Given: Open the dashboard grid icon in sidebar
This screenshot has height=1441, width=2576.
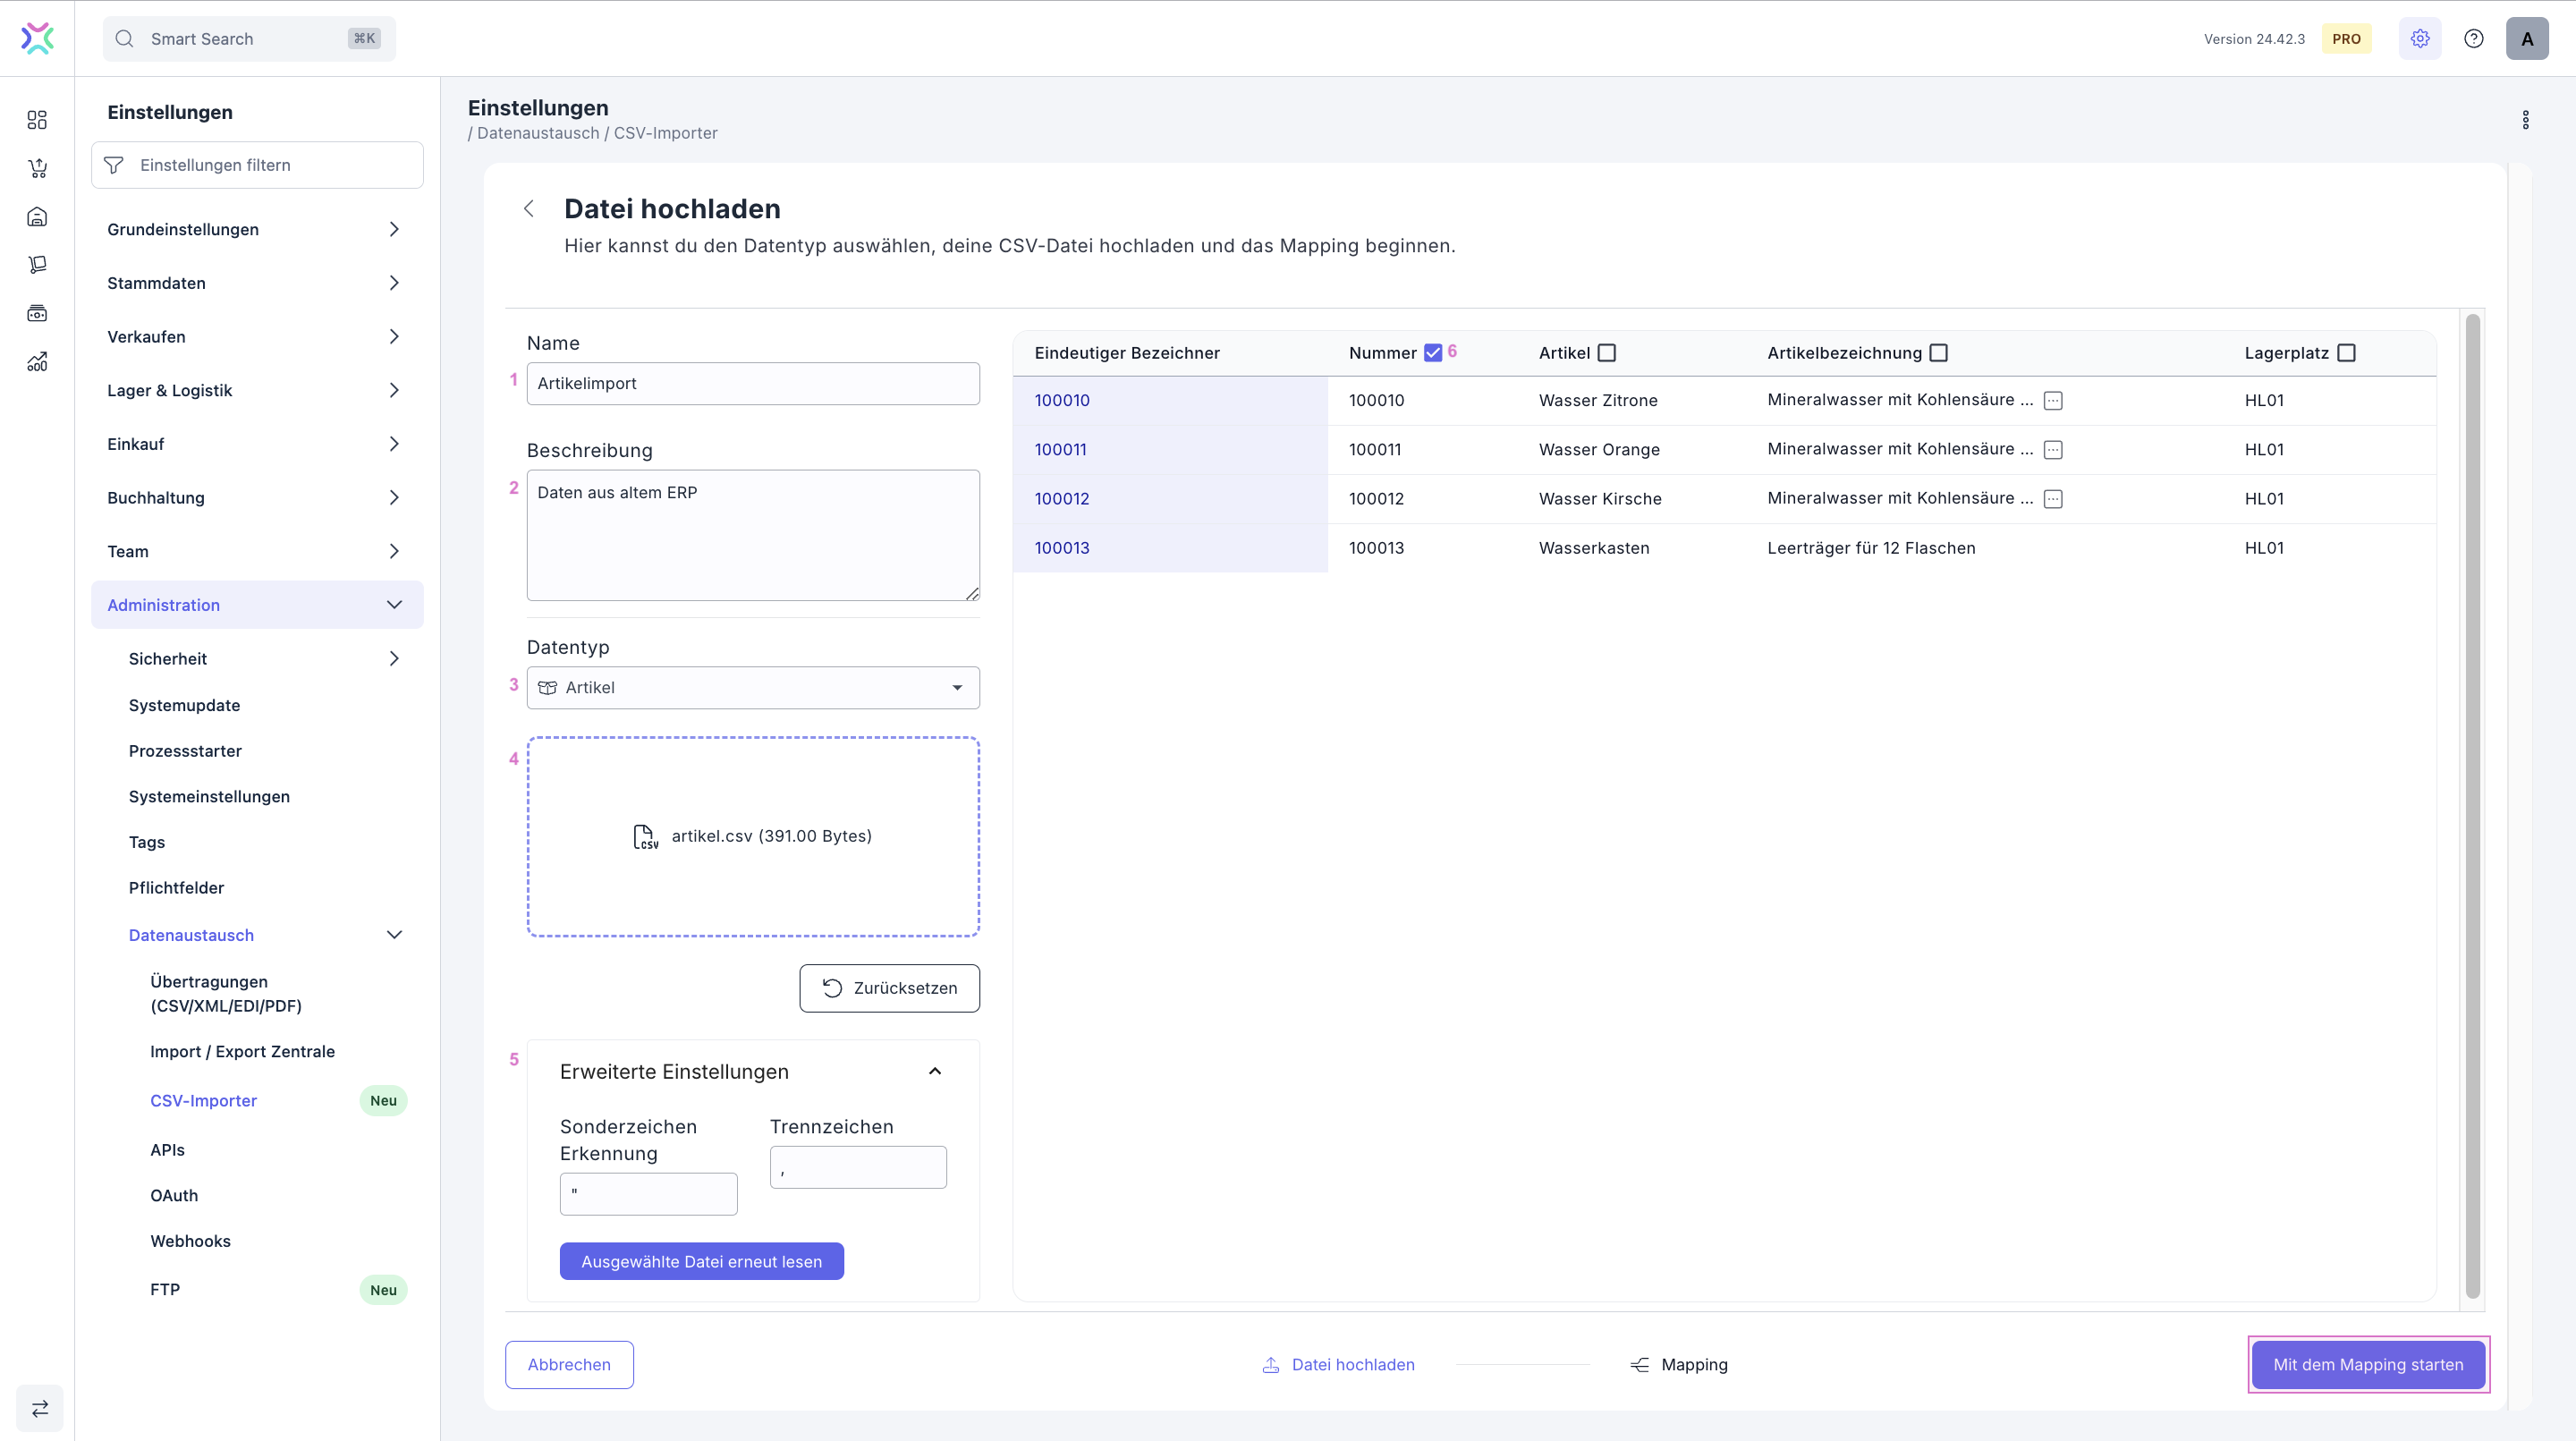Looking at the screenshot, I should [x=37, y=120].
